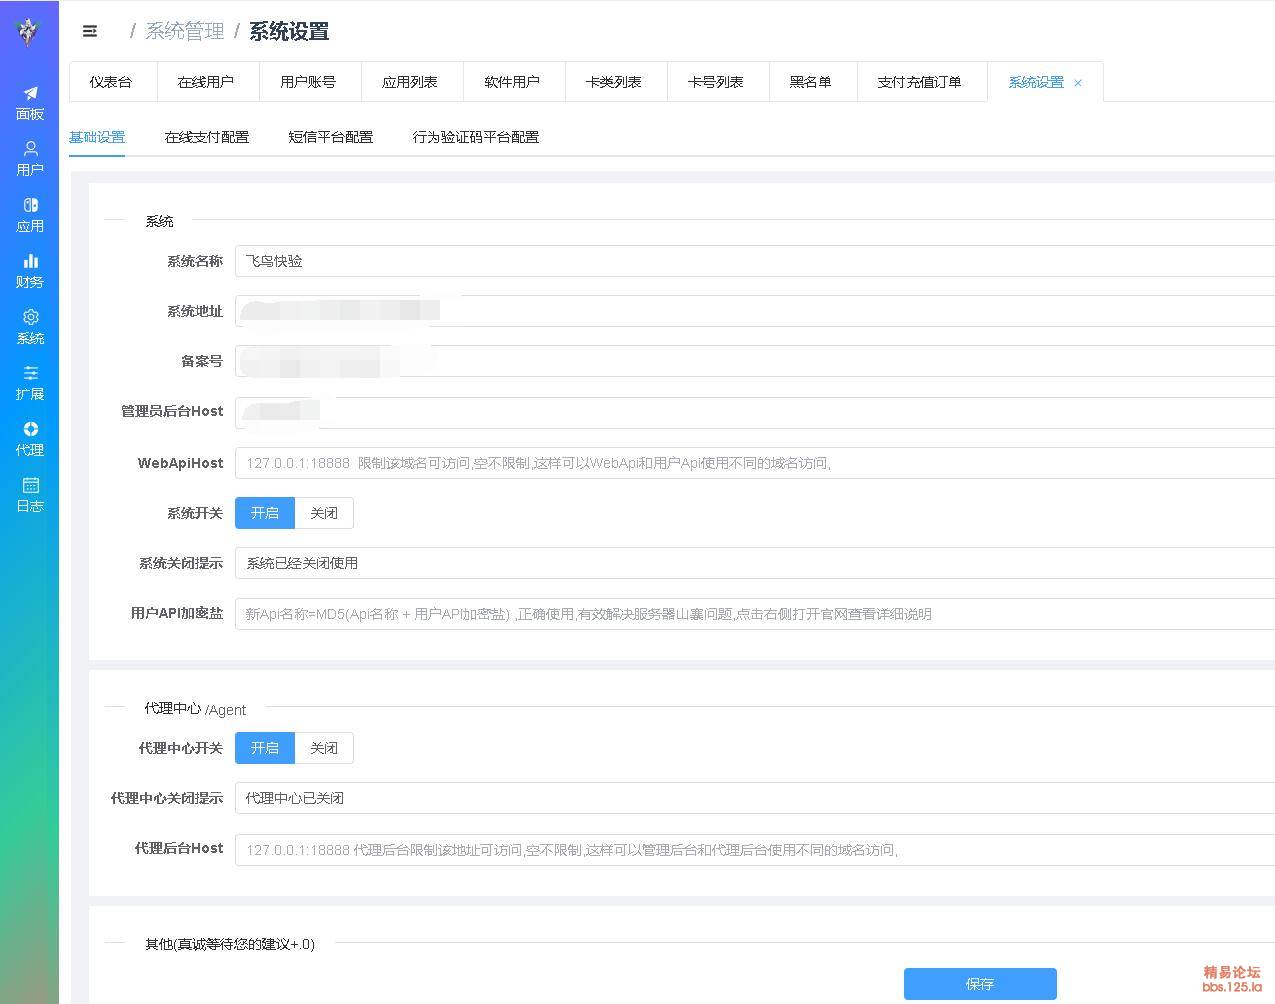The height and width of the screenshot is (1004, 1275).
Task: Open the 扩展 sliders sidebar icon
Action: tap(30, 382)
